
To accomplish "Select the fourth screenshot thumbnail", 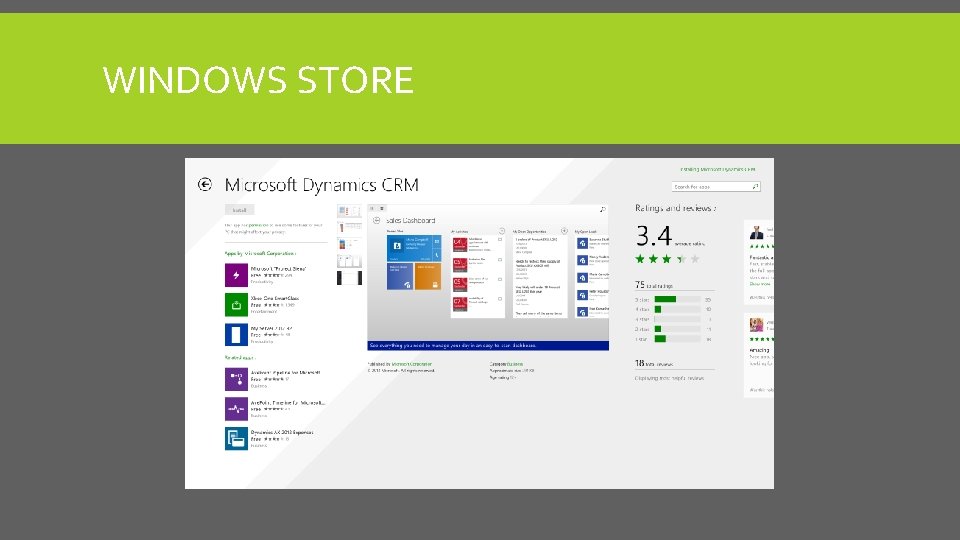I will pyautogui.click(x=349, y=261).
